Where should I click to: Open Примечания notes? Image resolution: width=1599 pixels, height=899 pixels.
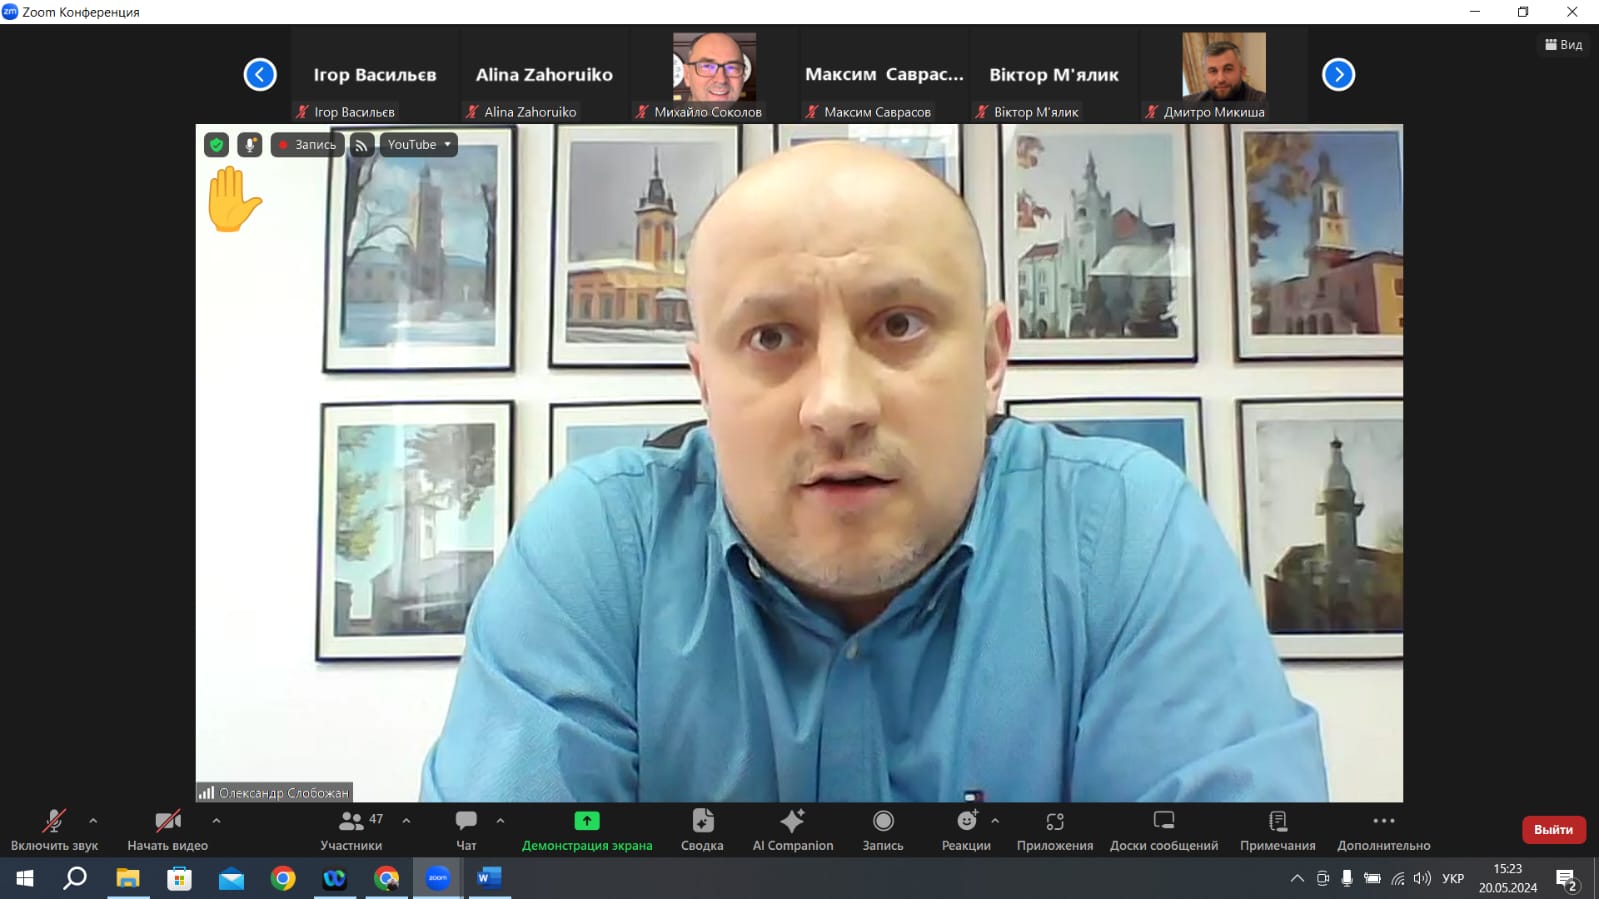(x=1278, y=830)
